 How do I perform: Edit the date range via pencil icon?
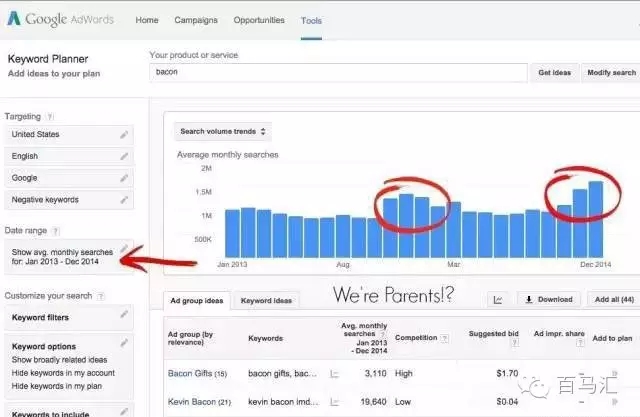pos(123,248)
